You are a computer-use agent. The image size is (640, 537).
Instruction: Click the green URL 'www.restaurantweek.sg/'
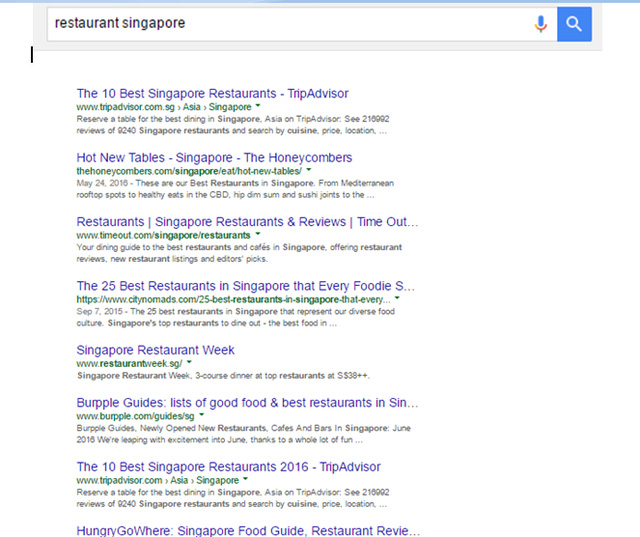pos(129,363)
